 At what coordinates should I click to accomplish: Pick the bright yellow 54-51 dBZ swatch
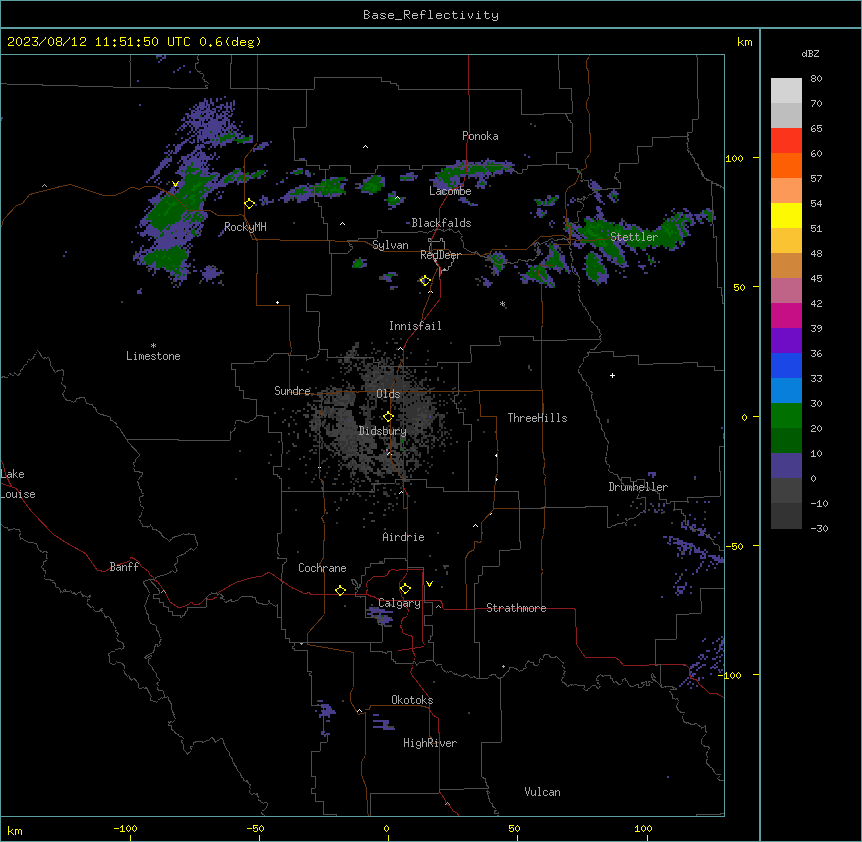point(786,215)
